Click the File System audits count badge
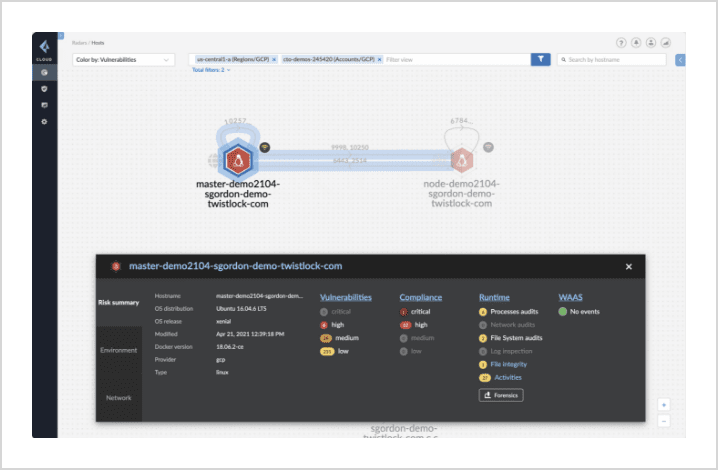718x470 pixels. (483, 338)
